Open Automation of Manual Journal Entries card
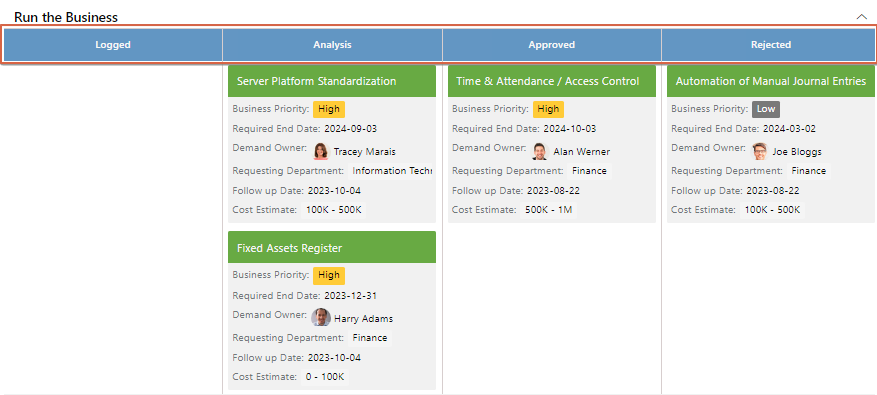Image resolution: width=877 pixels, height=395 pixels. click(x=771, y=81)
